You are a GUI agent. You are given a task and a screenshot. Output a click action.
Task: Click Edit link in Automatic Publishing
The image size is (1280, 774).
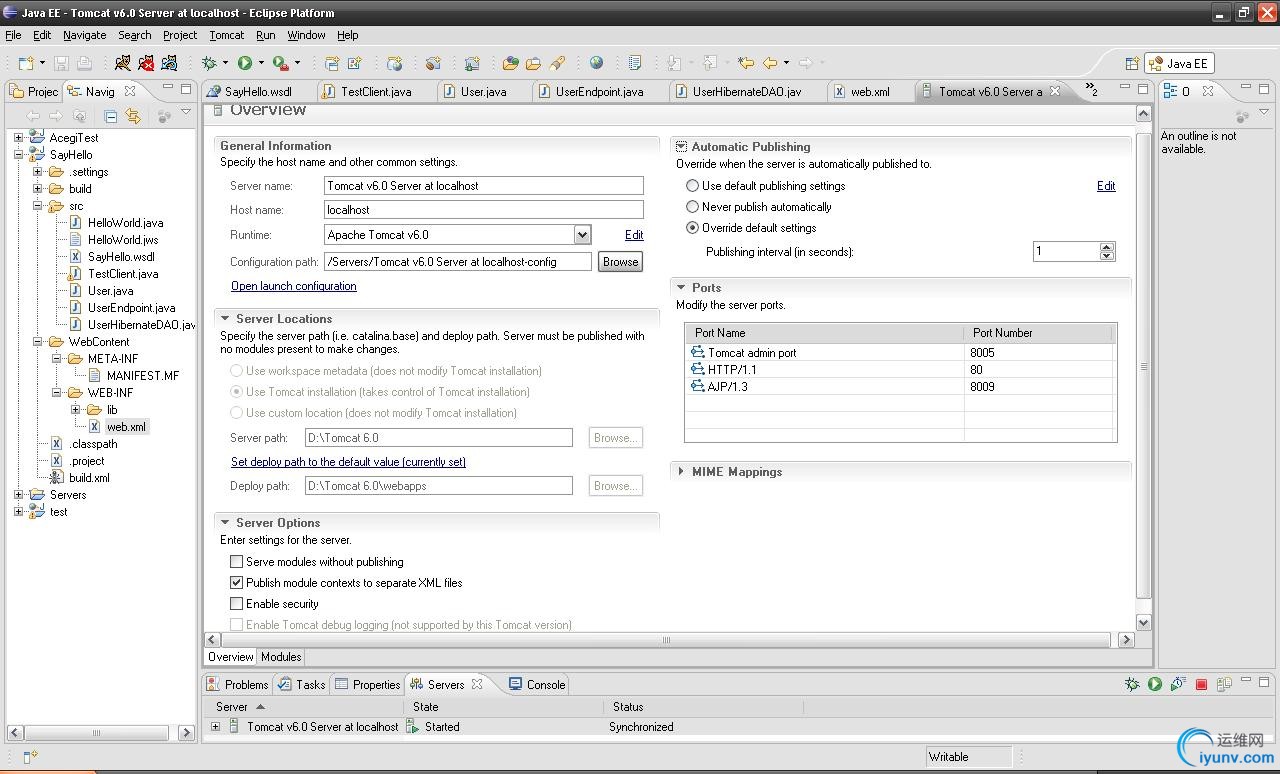[x=1106, y=186]
